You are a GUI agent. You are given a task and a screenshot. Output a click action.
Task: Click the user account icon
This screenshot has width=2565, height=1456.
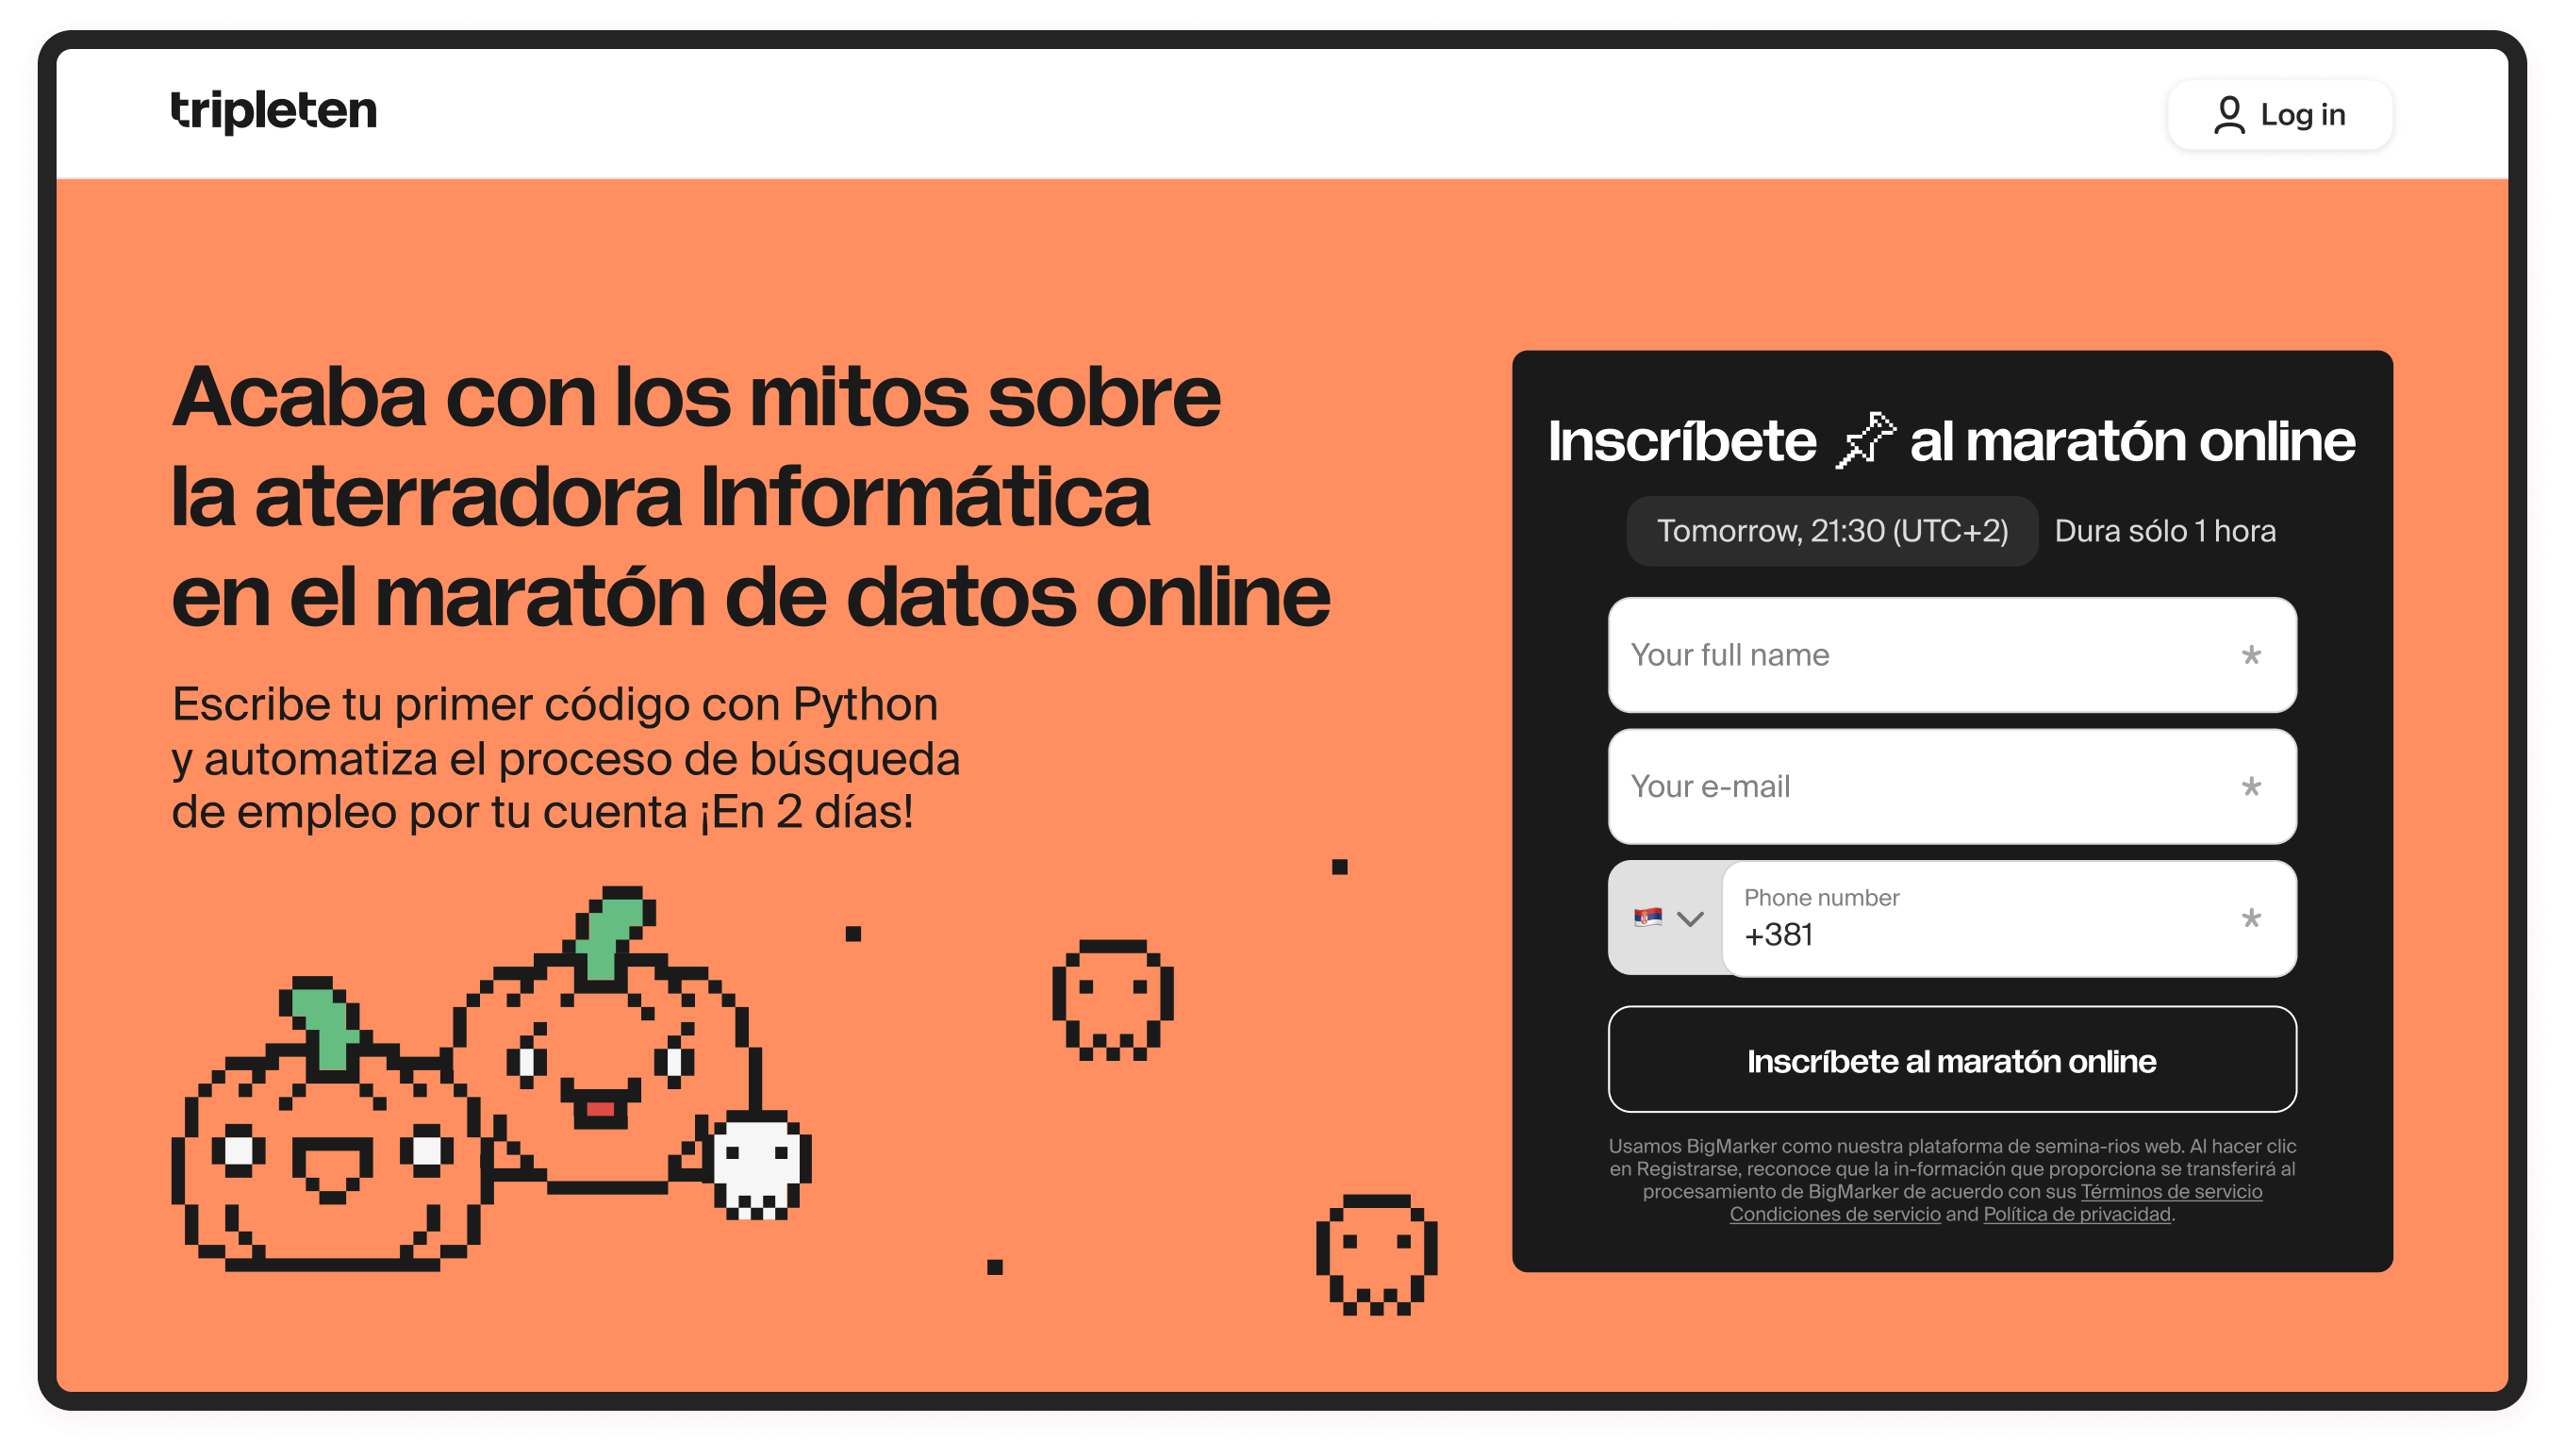(2228, 116)
